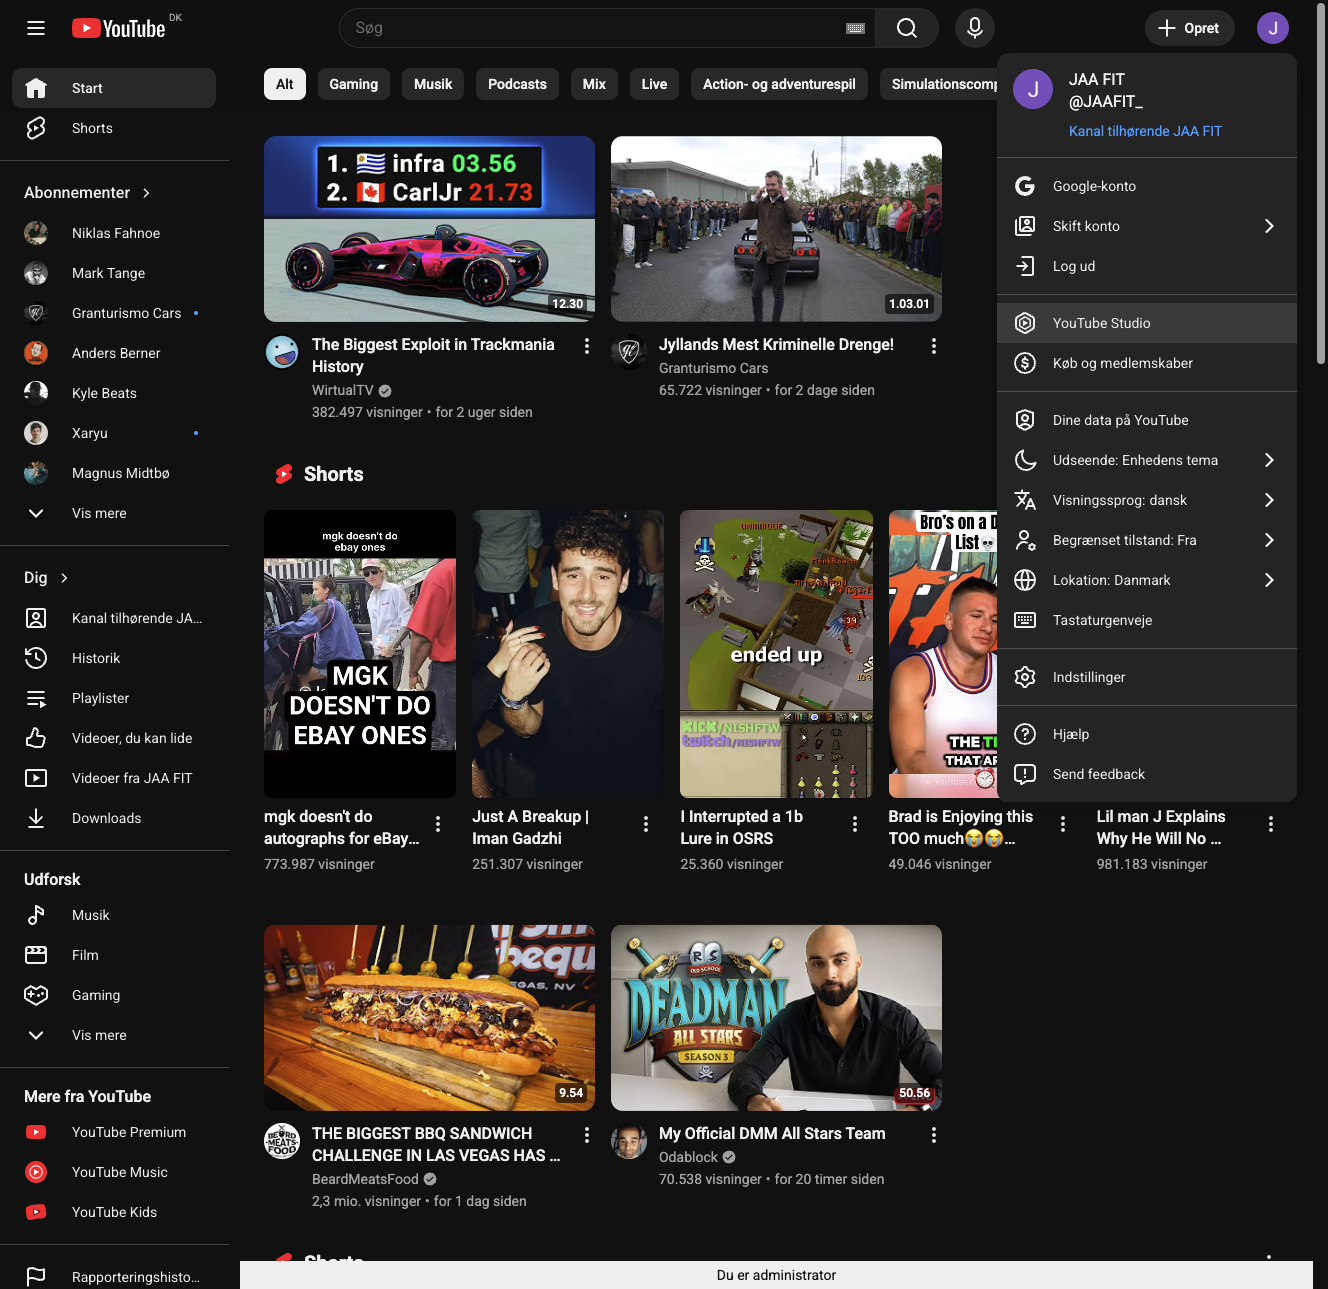The height and width of the screenshot is (1289, 1328).
Task: Expand Udseende: Enhedens tema submenu
Action: click(x=1147, y=460)
